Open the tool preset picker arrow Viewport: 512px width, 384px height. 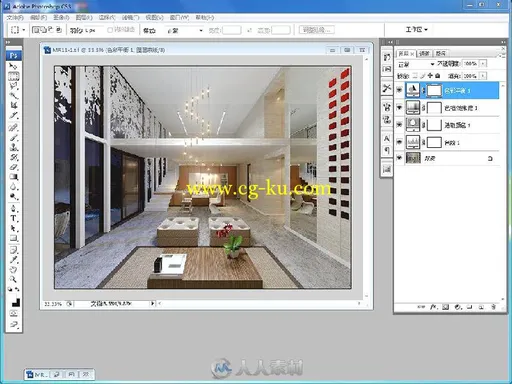(x=24, y=30)
